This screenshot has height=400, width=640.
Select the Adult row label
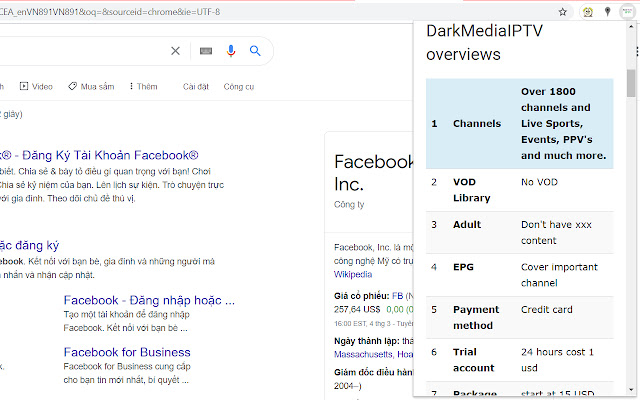467,224
